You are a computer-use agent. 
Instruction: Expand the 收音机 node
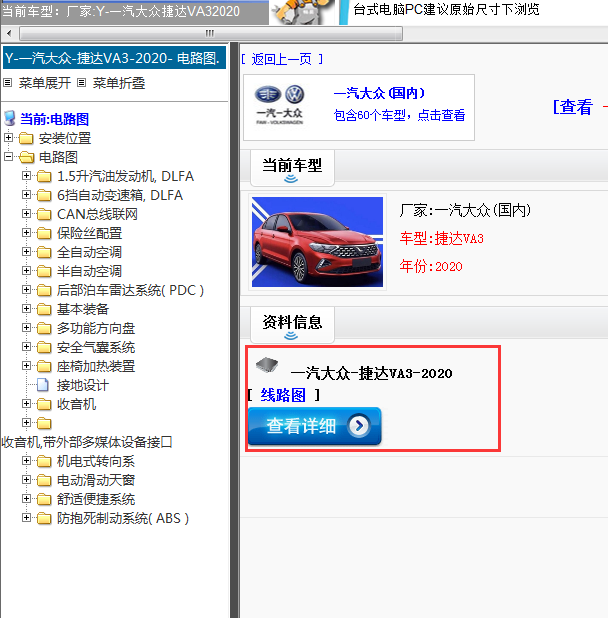point(26,404)
